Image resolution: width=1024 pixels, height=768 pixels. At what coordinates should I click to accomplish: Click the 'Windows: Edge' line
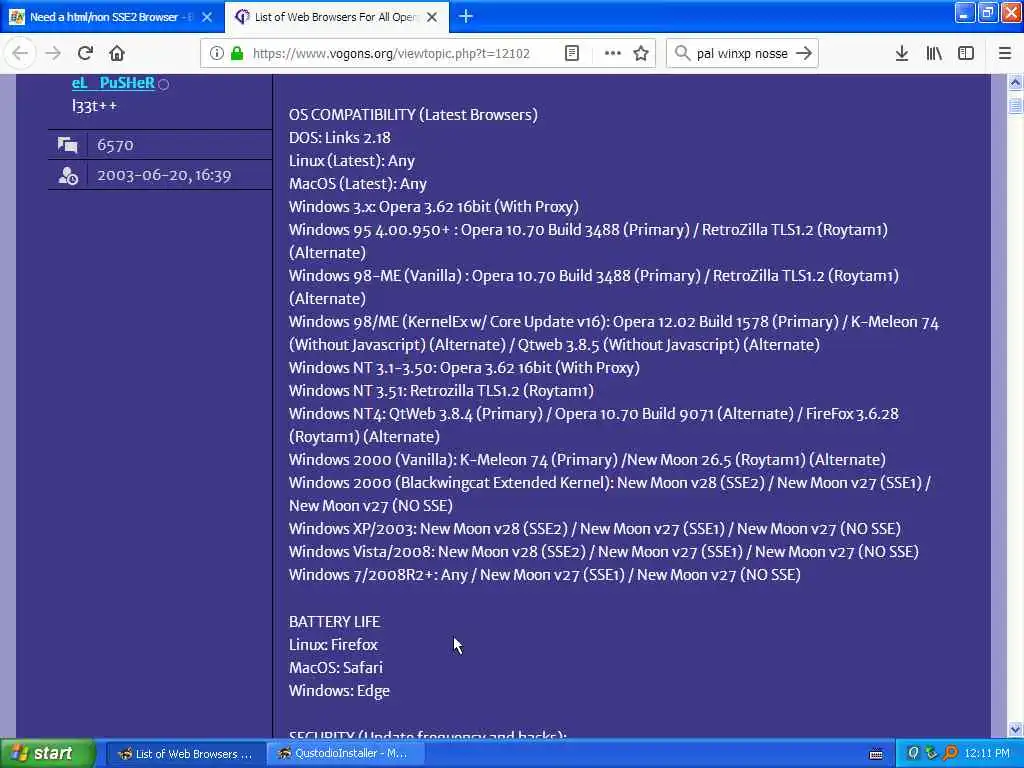pyautogui.click(x=339, y=690)
